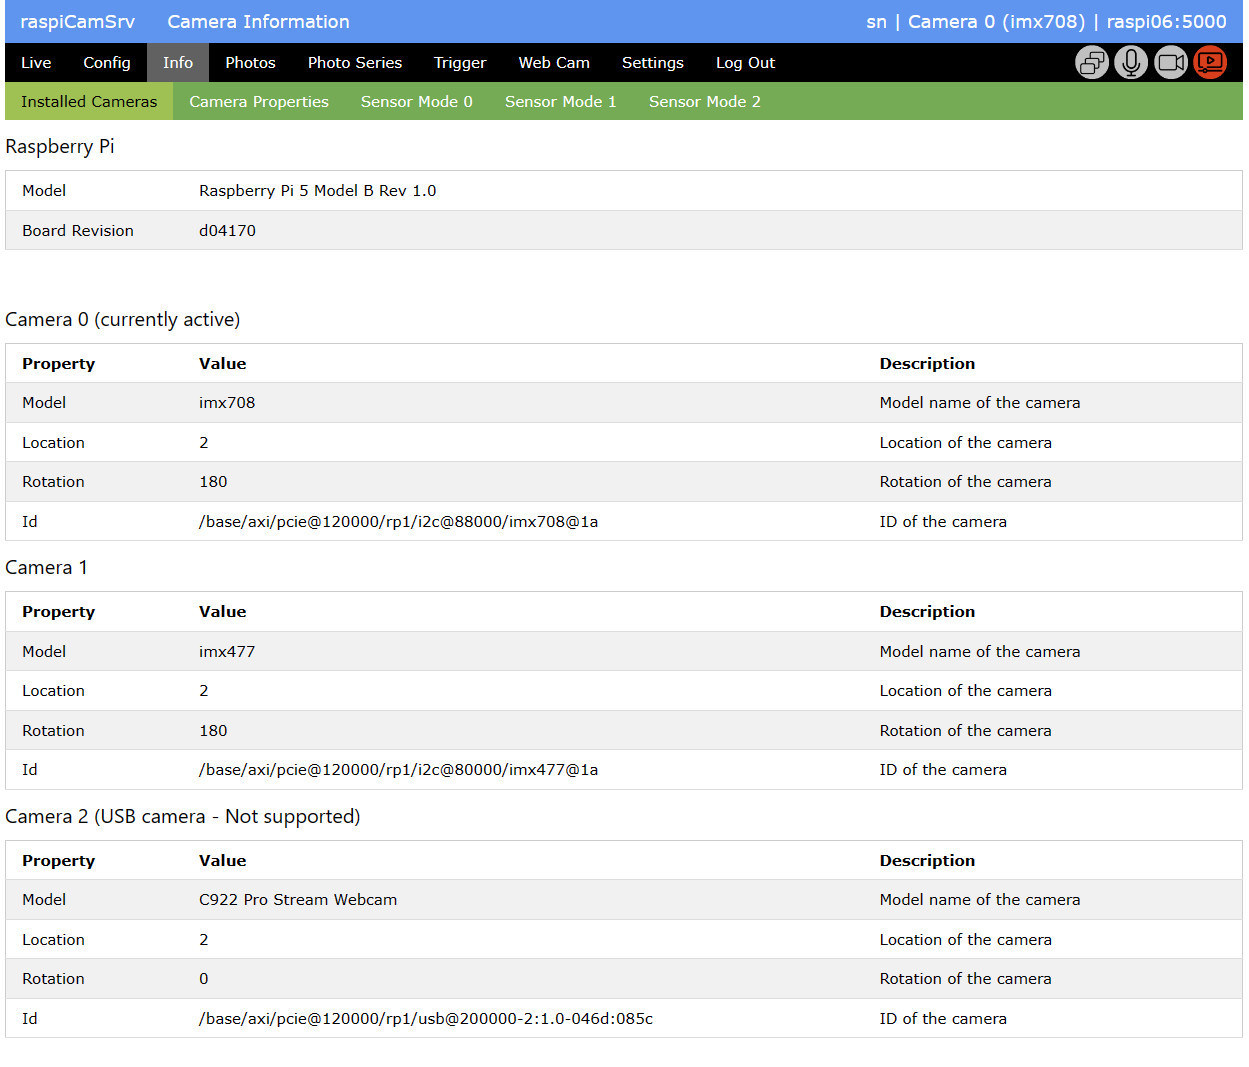Click Log Out
Viewport: 1249px width, 1067px height.
(x=745, y=63)
